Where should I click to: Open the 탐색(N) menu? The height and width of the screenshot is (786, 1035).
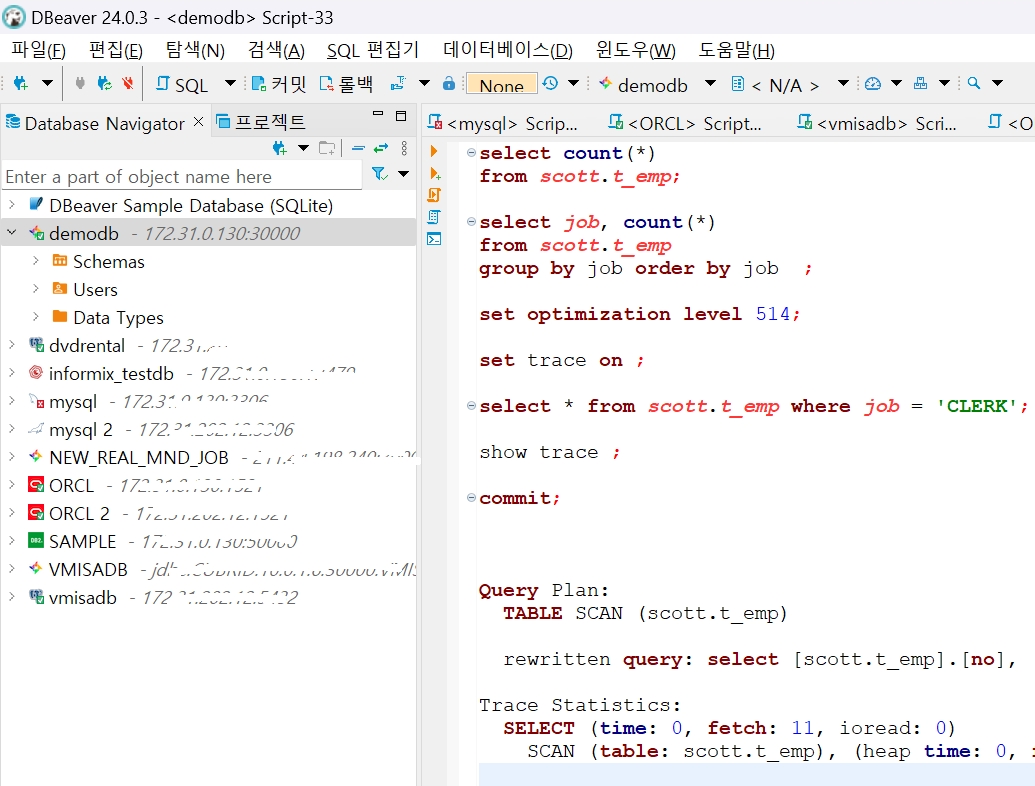coord(195,50)
